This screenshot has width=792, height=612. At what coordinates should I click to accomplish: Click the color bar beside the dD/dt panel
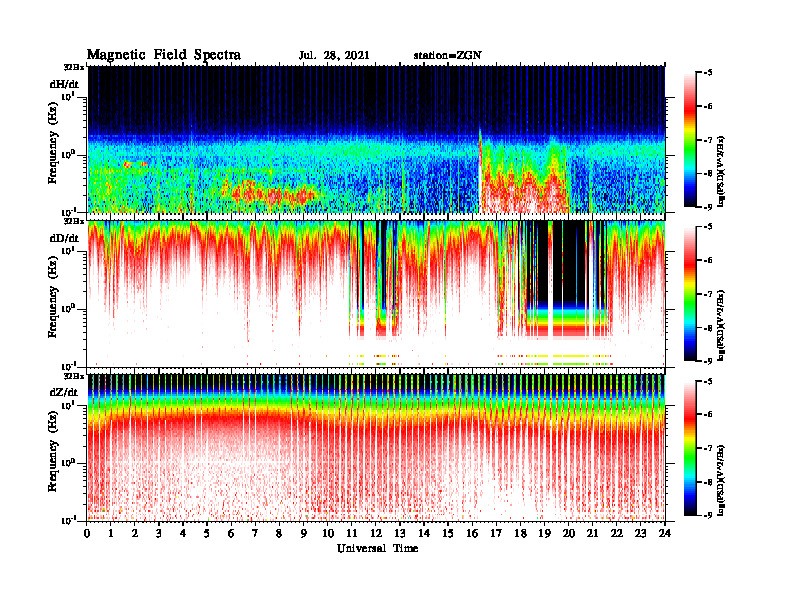tap(690, 294)
